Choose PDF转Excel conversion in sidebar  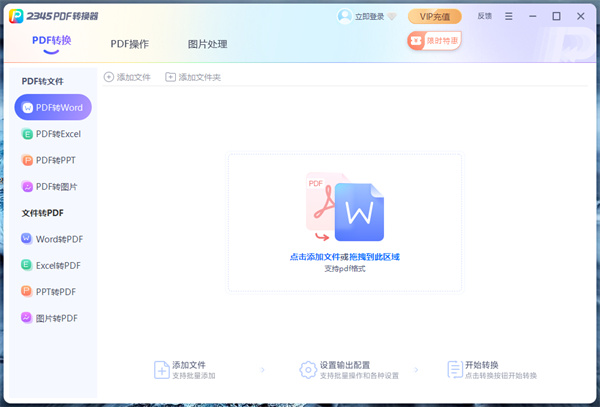pyautogui.click(x=54, y=133)
